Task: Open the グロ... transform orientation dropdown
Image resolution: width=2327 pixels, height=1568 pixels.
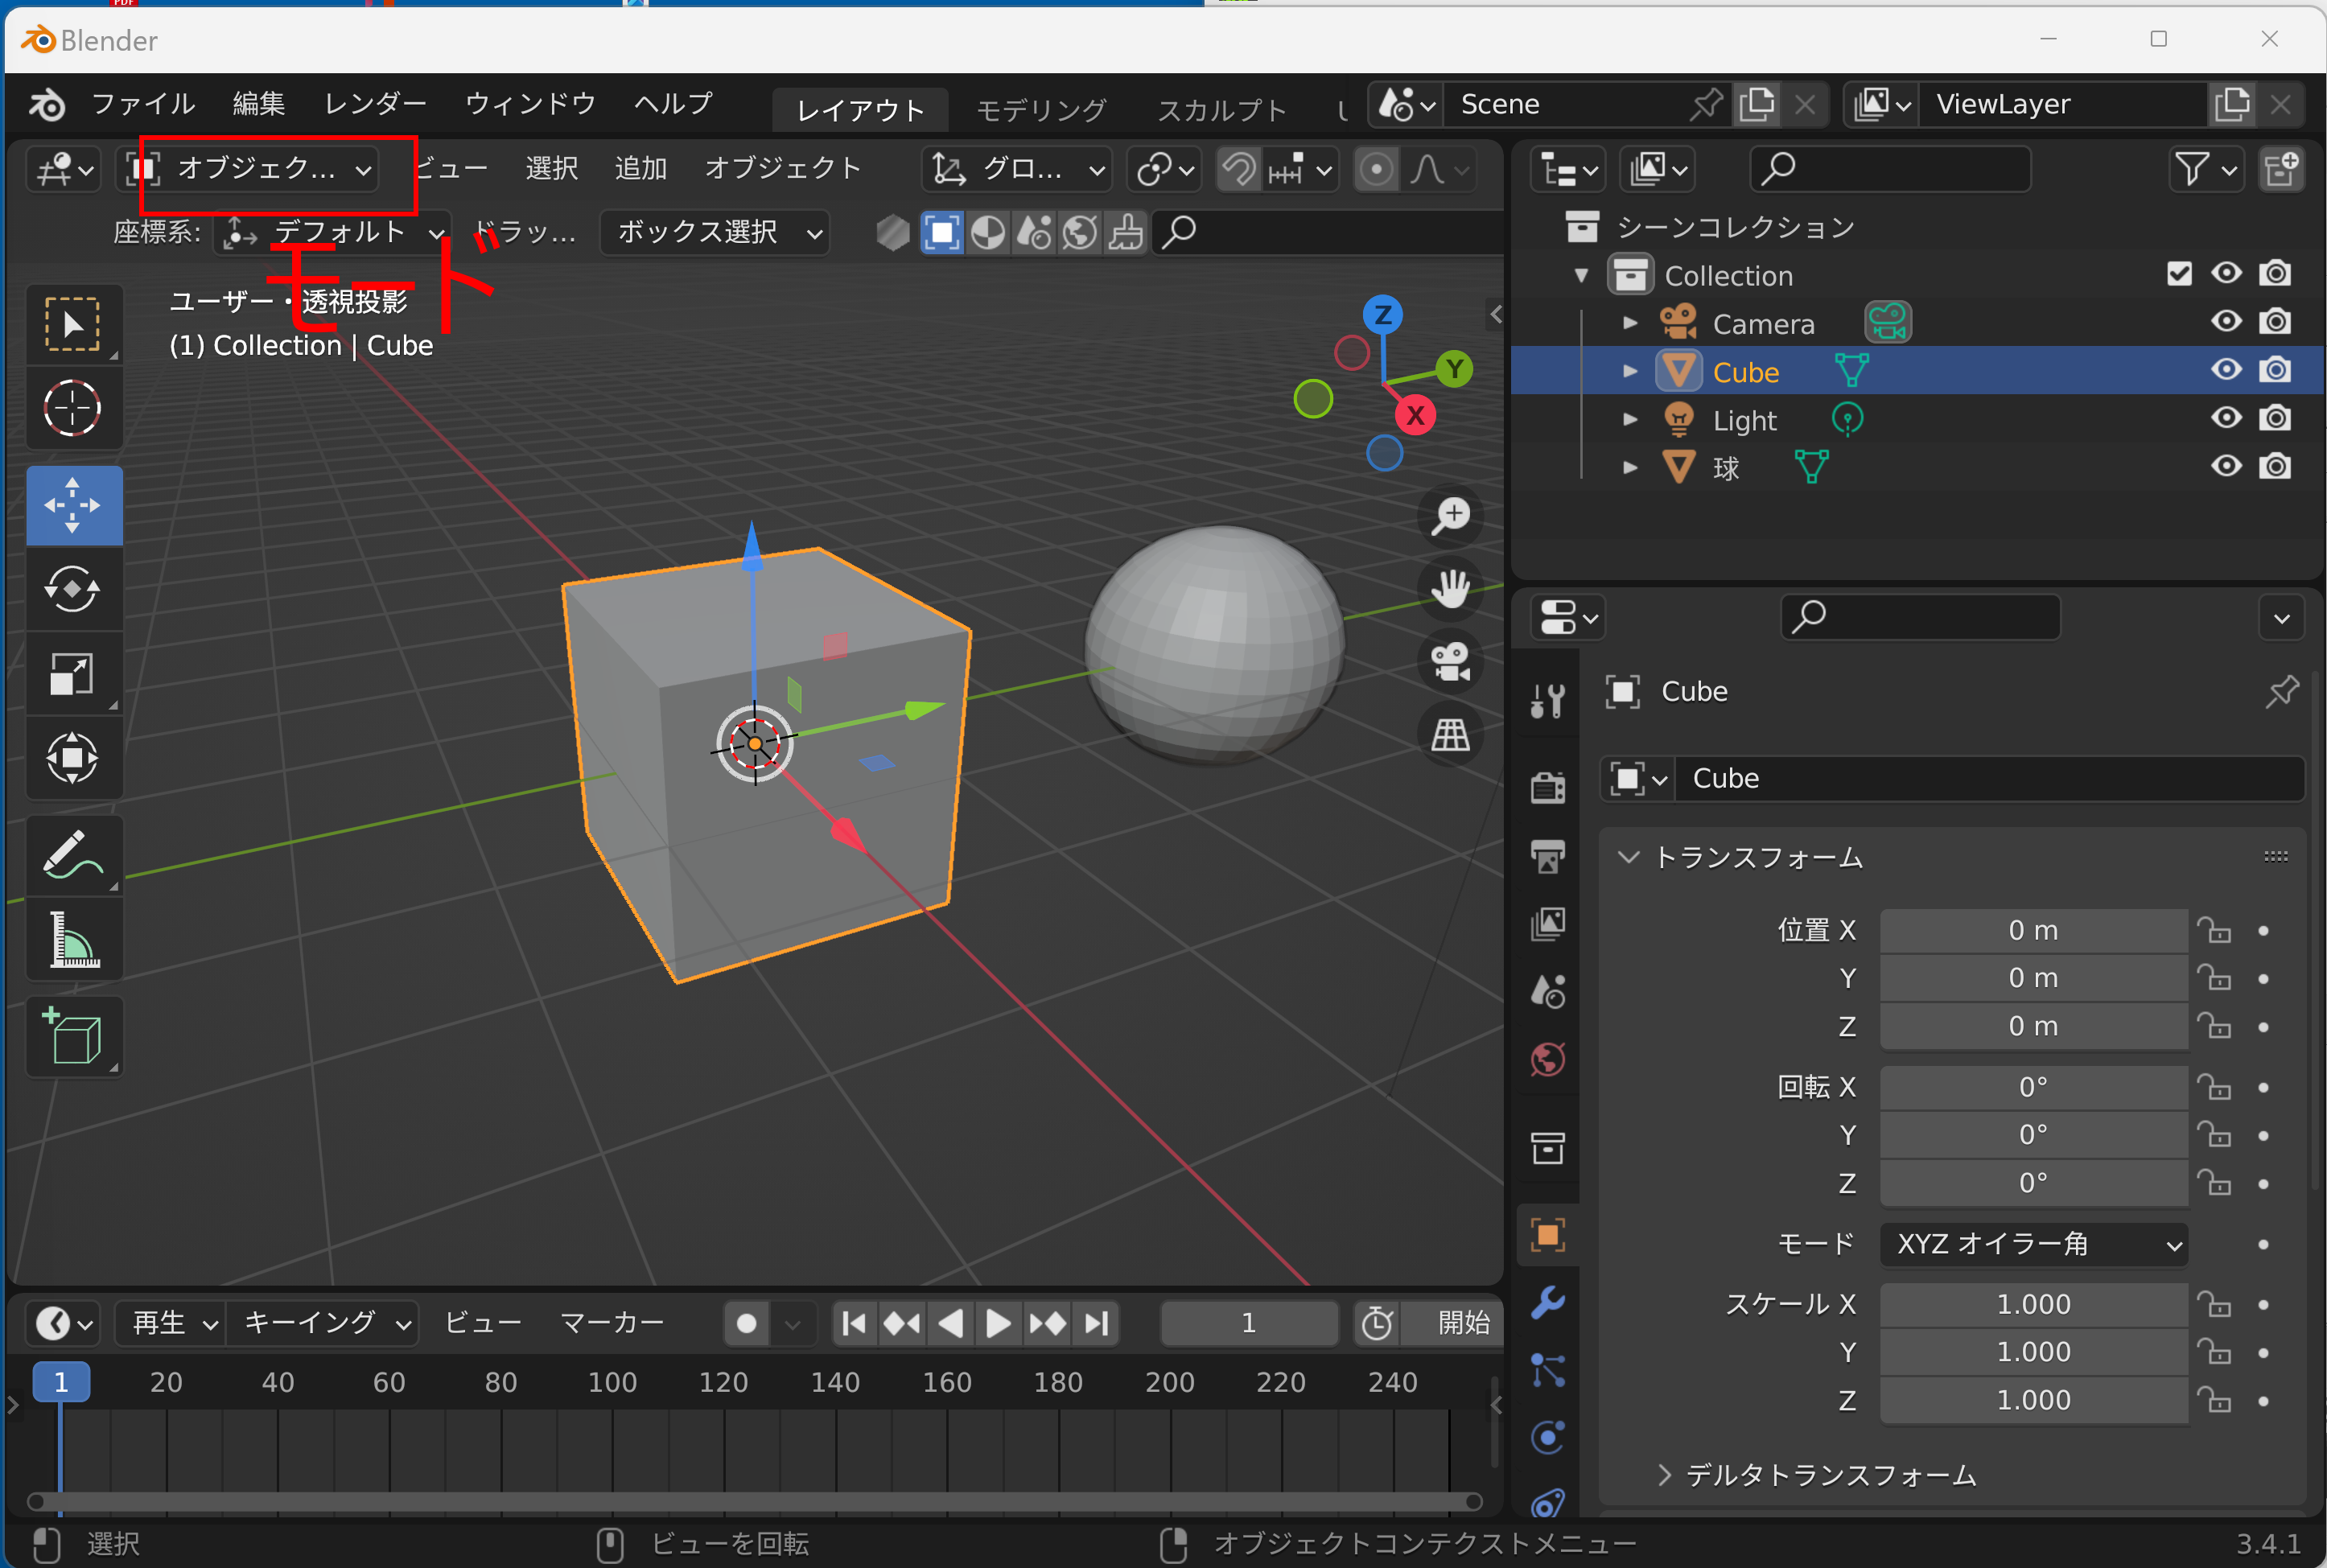Action: (x=1017, y=169)
